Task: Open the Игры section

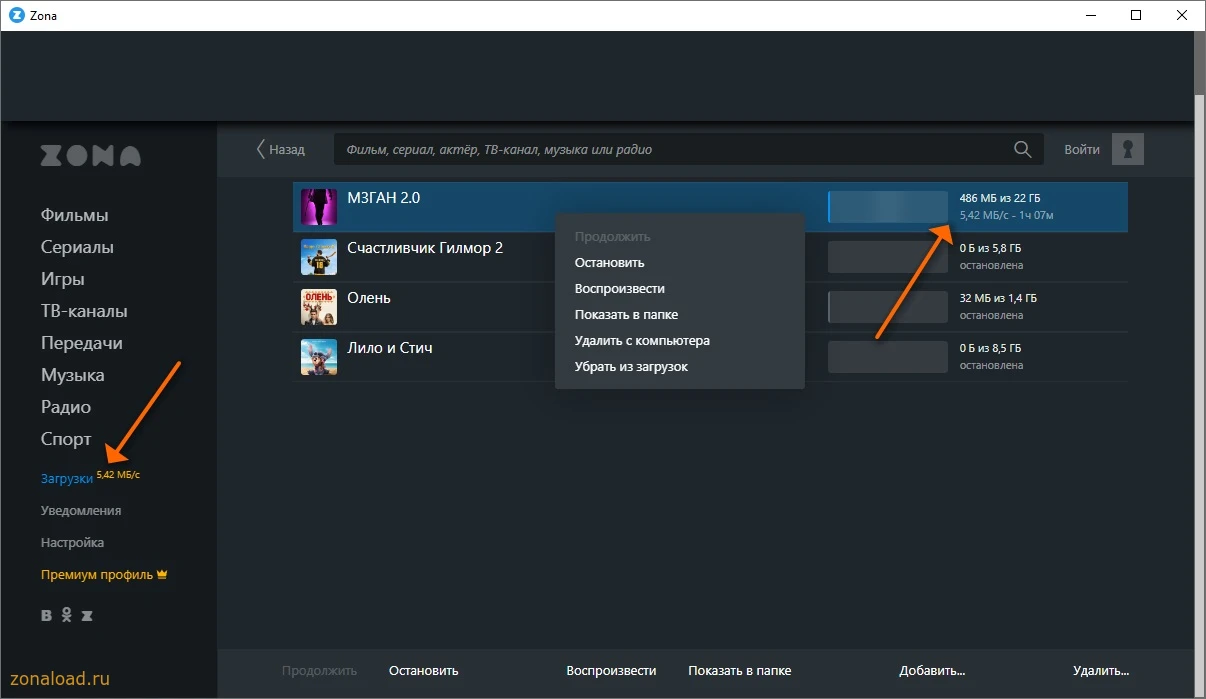Action: coord(62,279)
